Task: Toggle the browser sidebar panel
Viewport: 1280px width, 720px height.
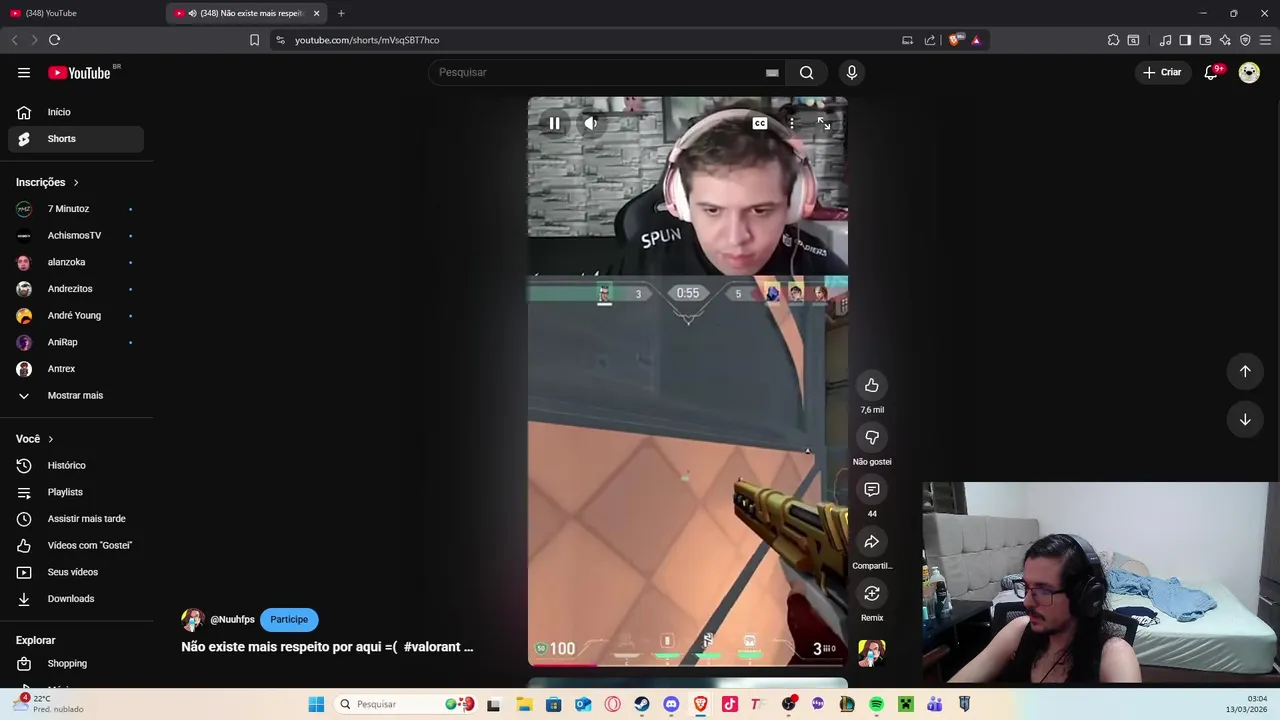Action: tap(1185, 40)
